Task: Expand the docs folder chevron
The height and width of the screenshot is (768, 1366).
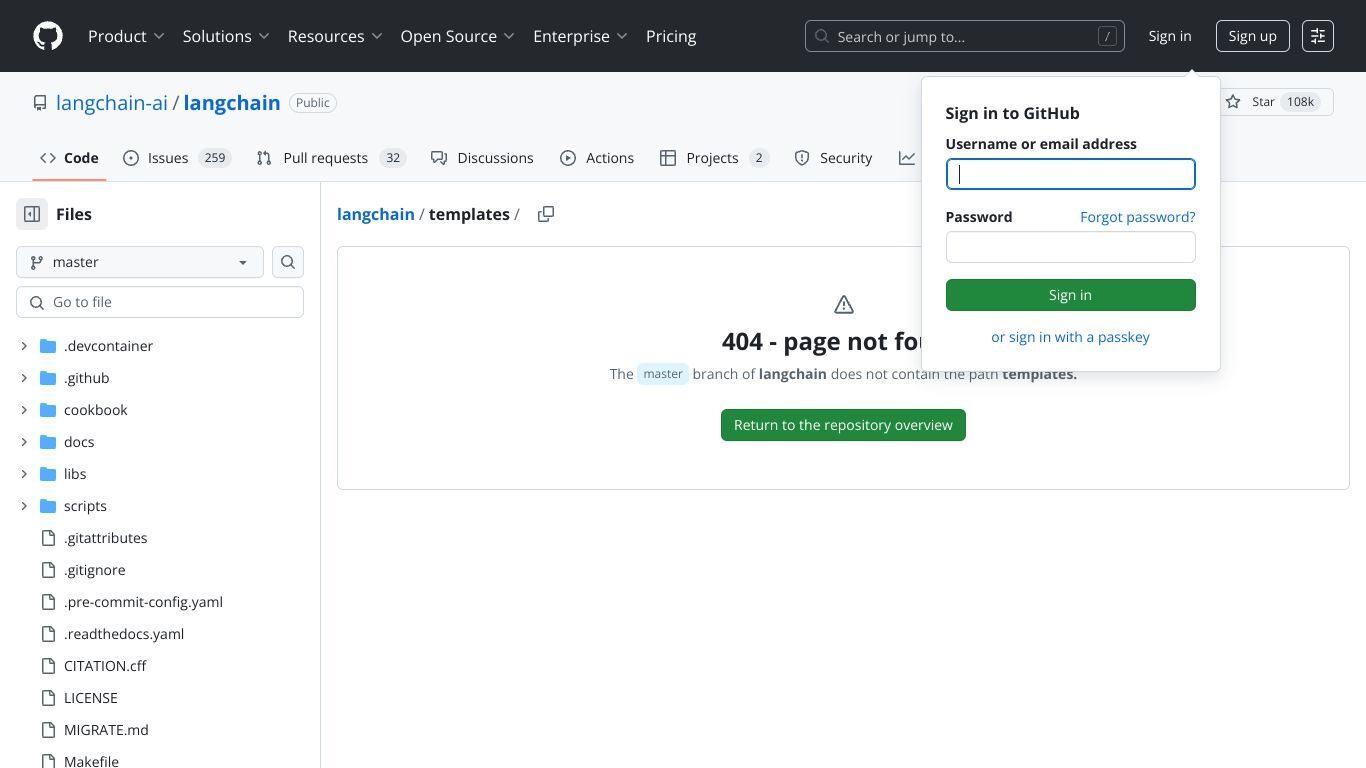Action: click(x=24, y=442)
